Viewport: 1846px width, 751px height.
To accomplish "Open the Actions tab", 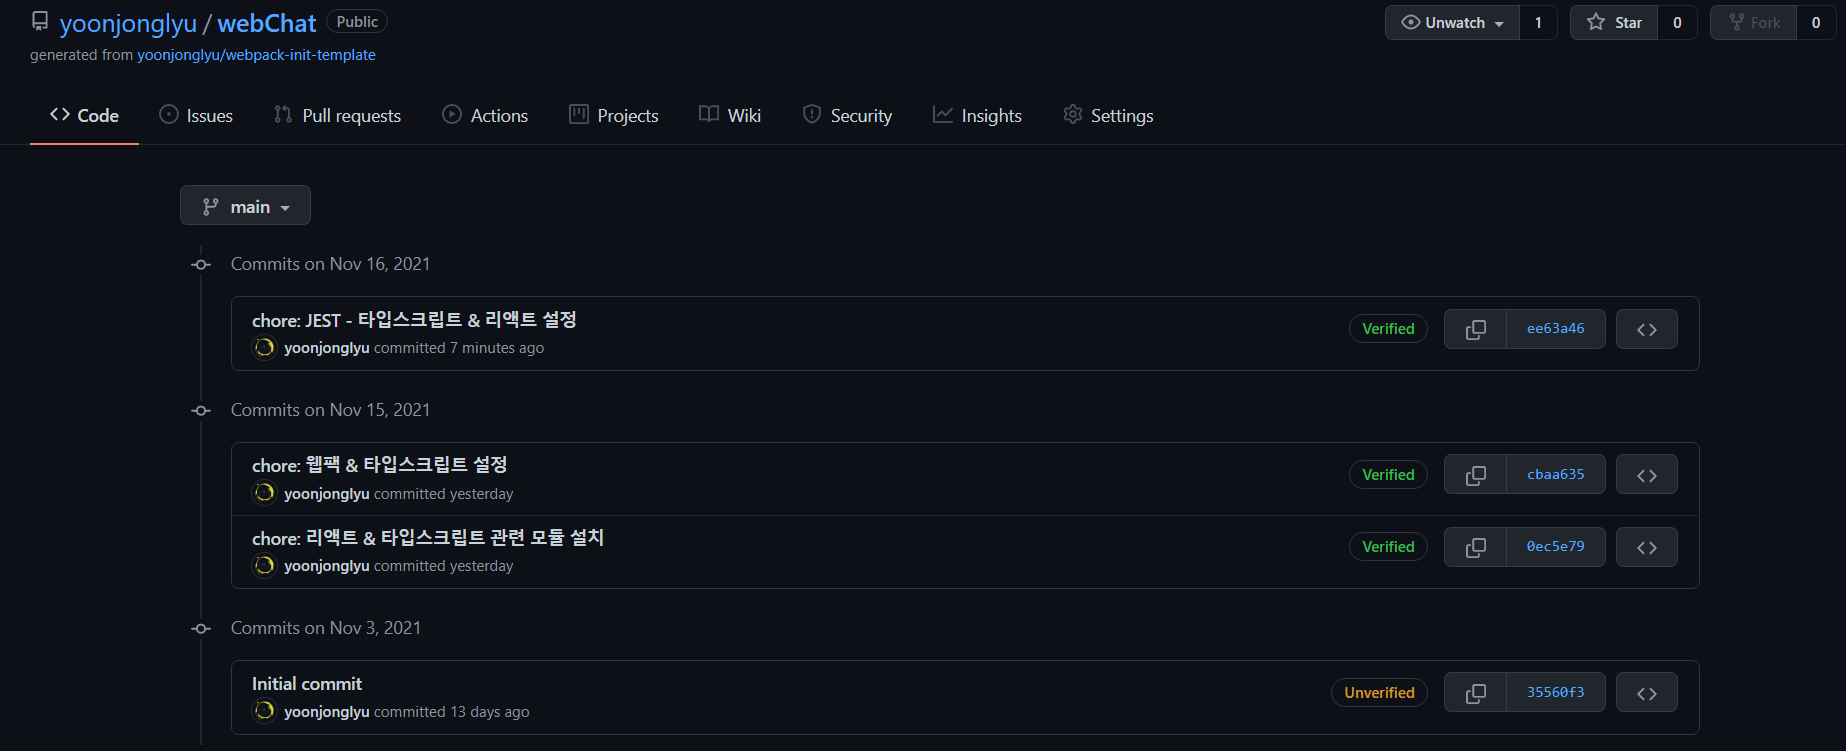I will [x=485, y=116].
